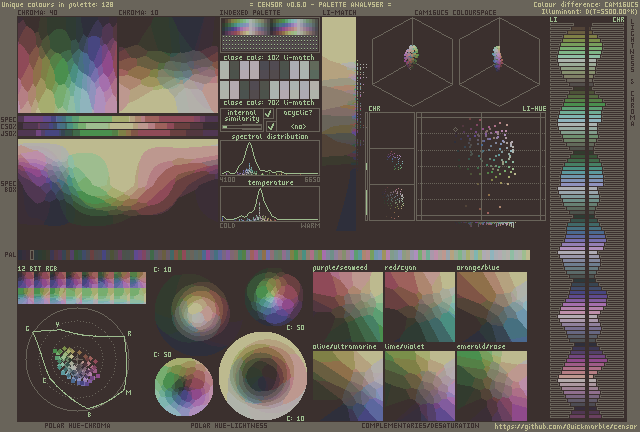640x432 pixels.
Task: Click the red/cyan complementary swatch
Action: (x=419, y=307)
